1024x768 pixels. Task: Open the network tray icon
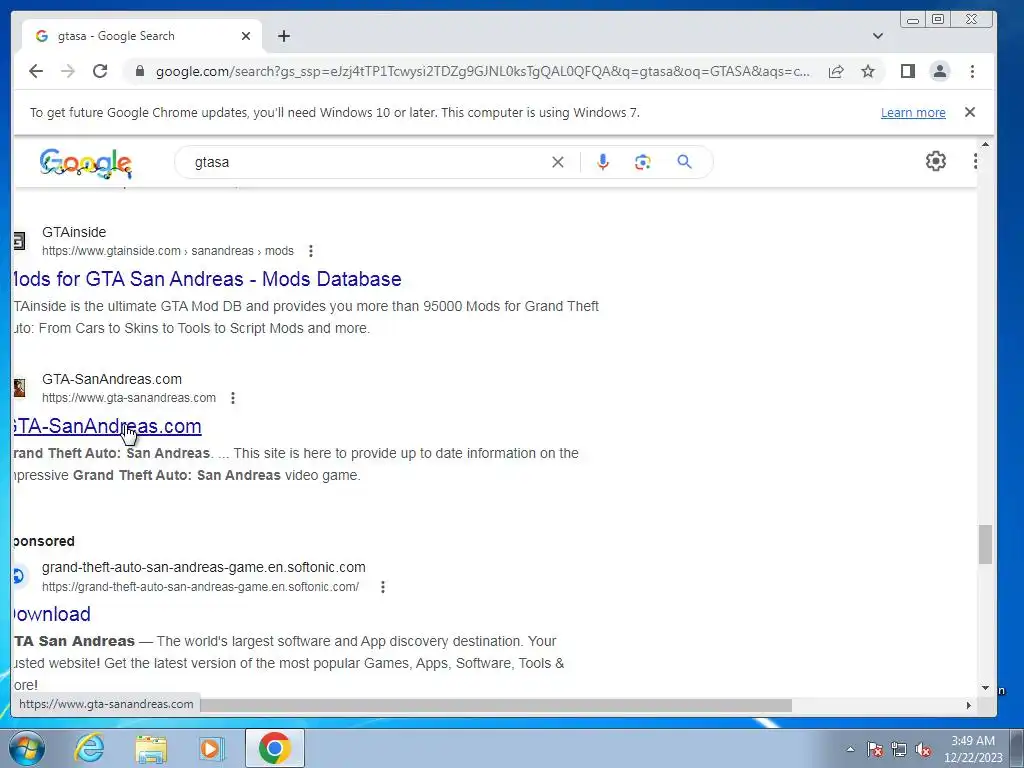point(899,749)
